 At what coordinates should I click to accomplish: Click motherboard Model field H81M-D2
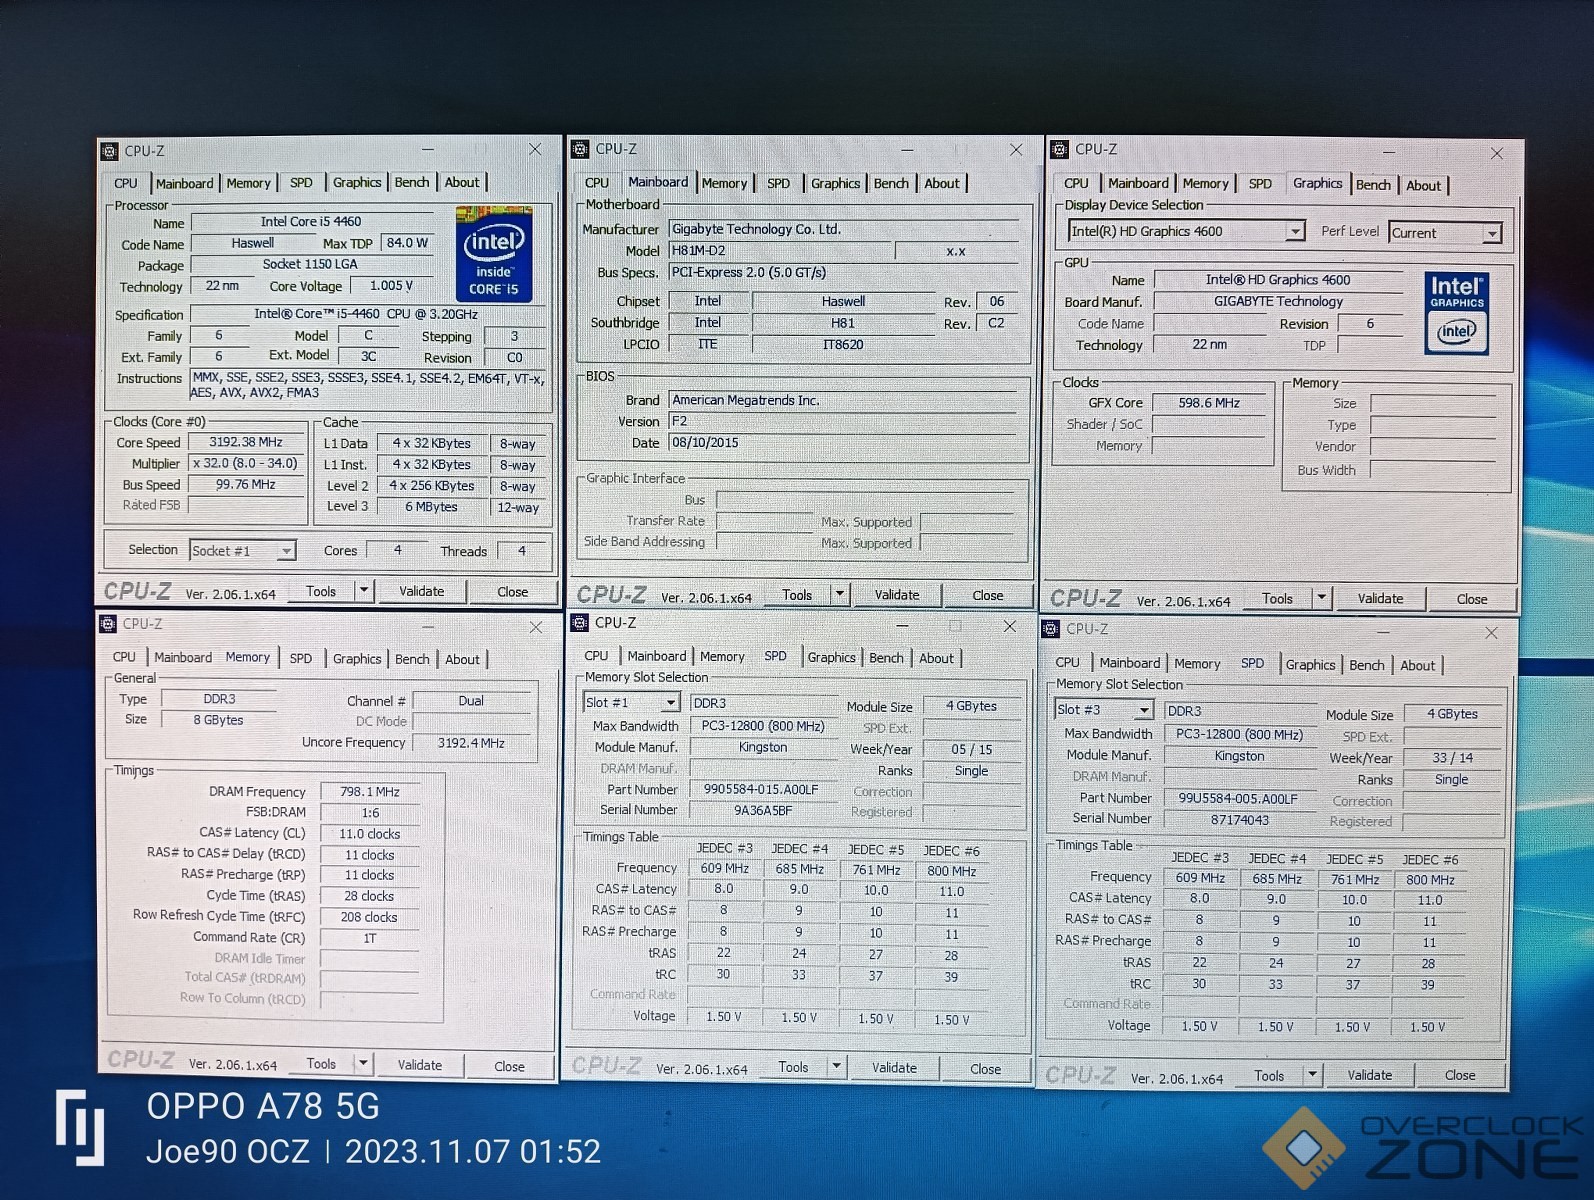[780, 251]
